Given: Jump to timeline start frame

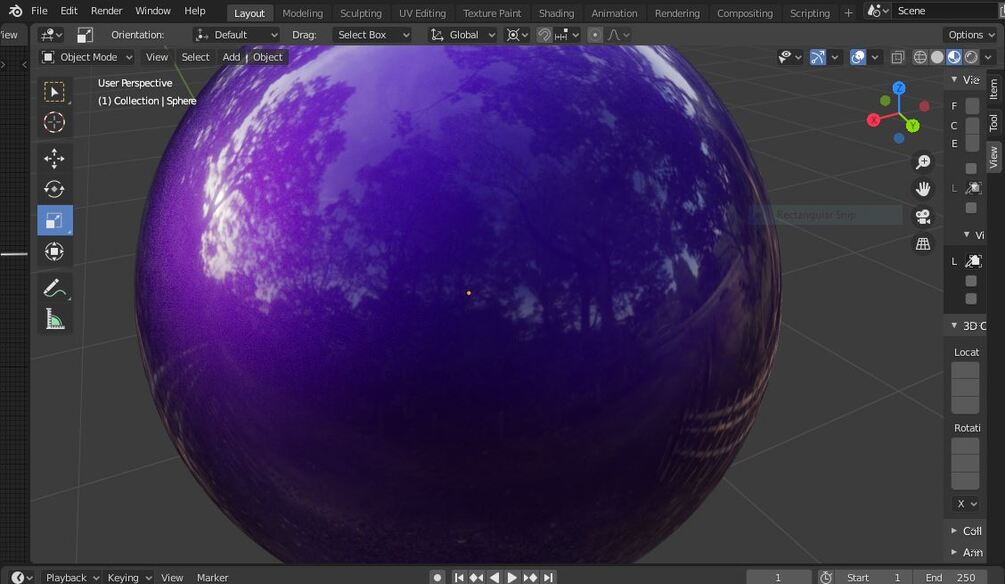Looking at the screenshot, I should [459, 578].
